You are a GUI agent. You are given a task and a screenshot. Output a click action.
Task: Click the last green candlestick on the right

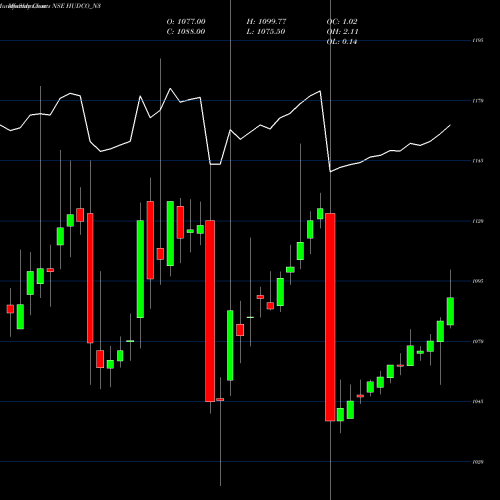(x=450, y=311)
